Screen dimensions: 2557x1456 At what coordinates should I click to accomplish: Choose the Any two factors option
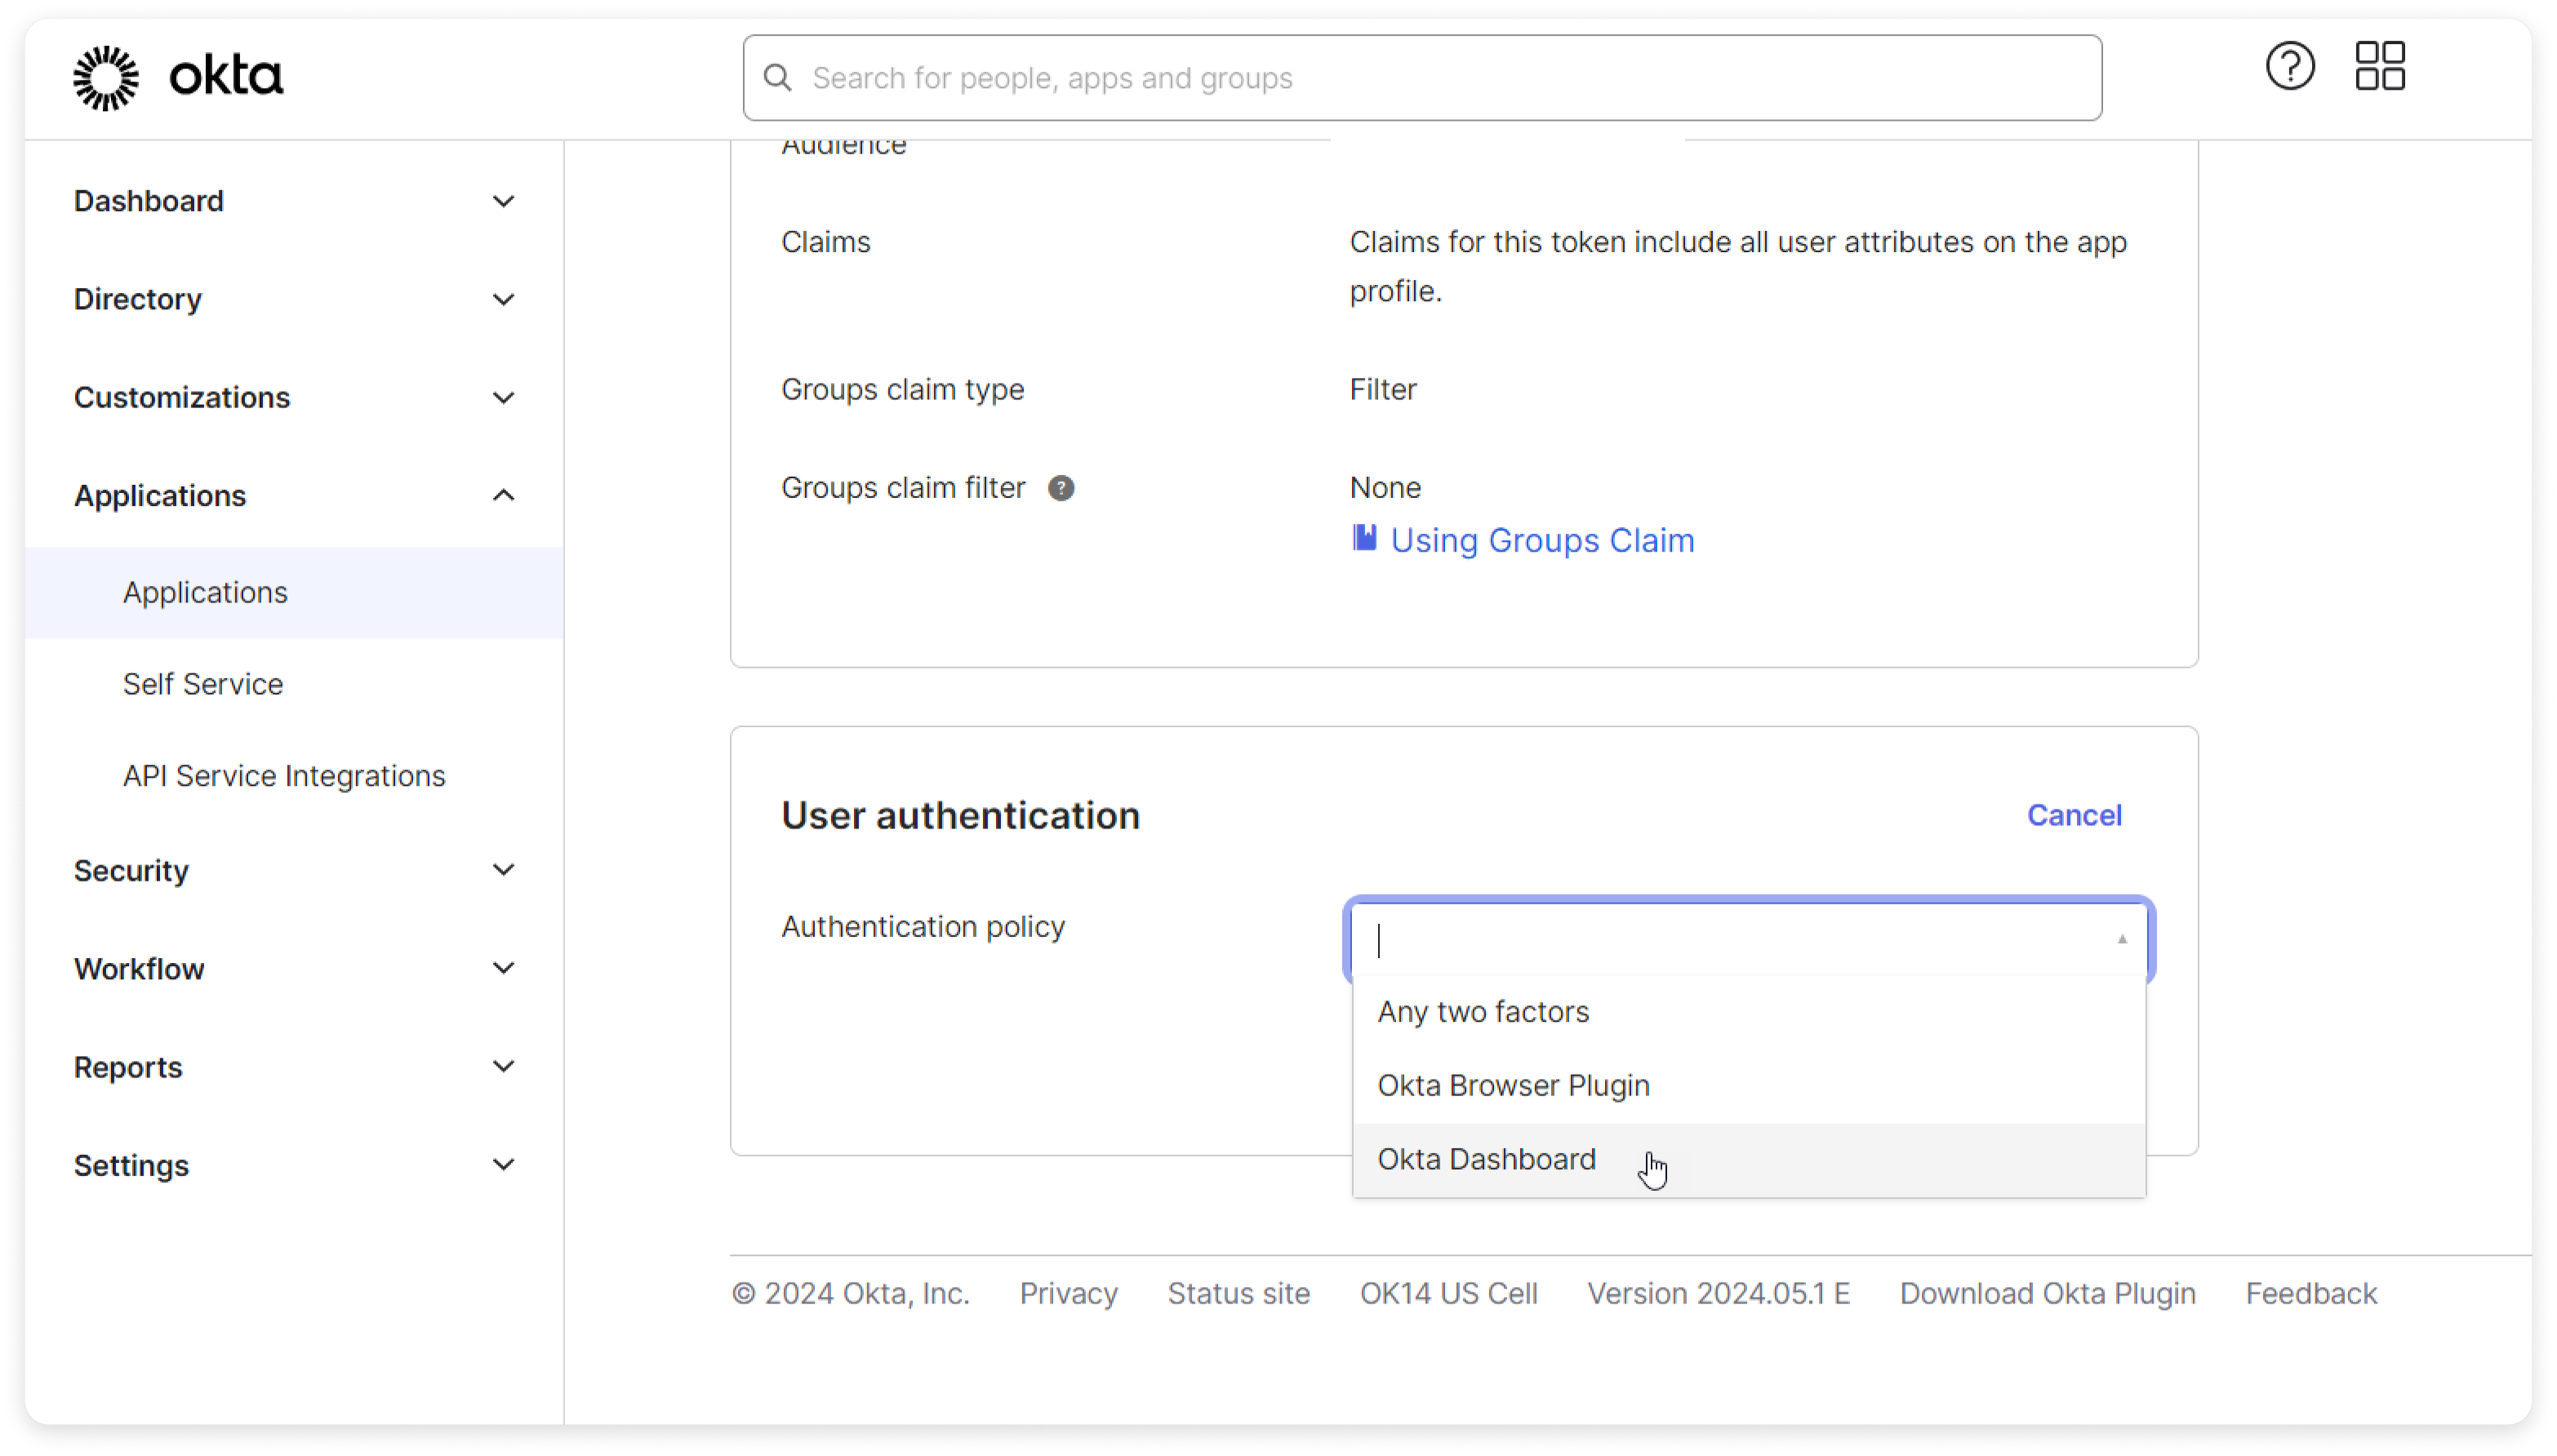1748,1012
